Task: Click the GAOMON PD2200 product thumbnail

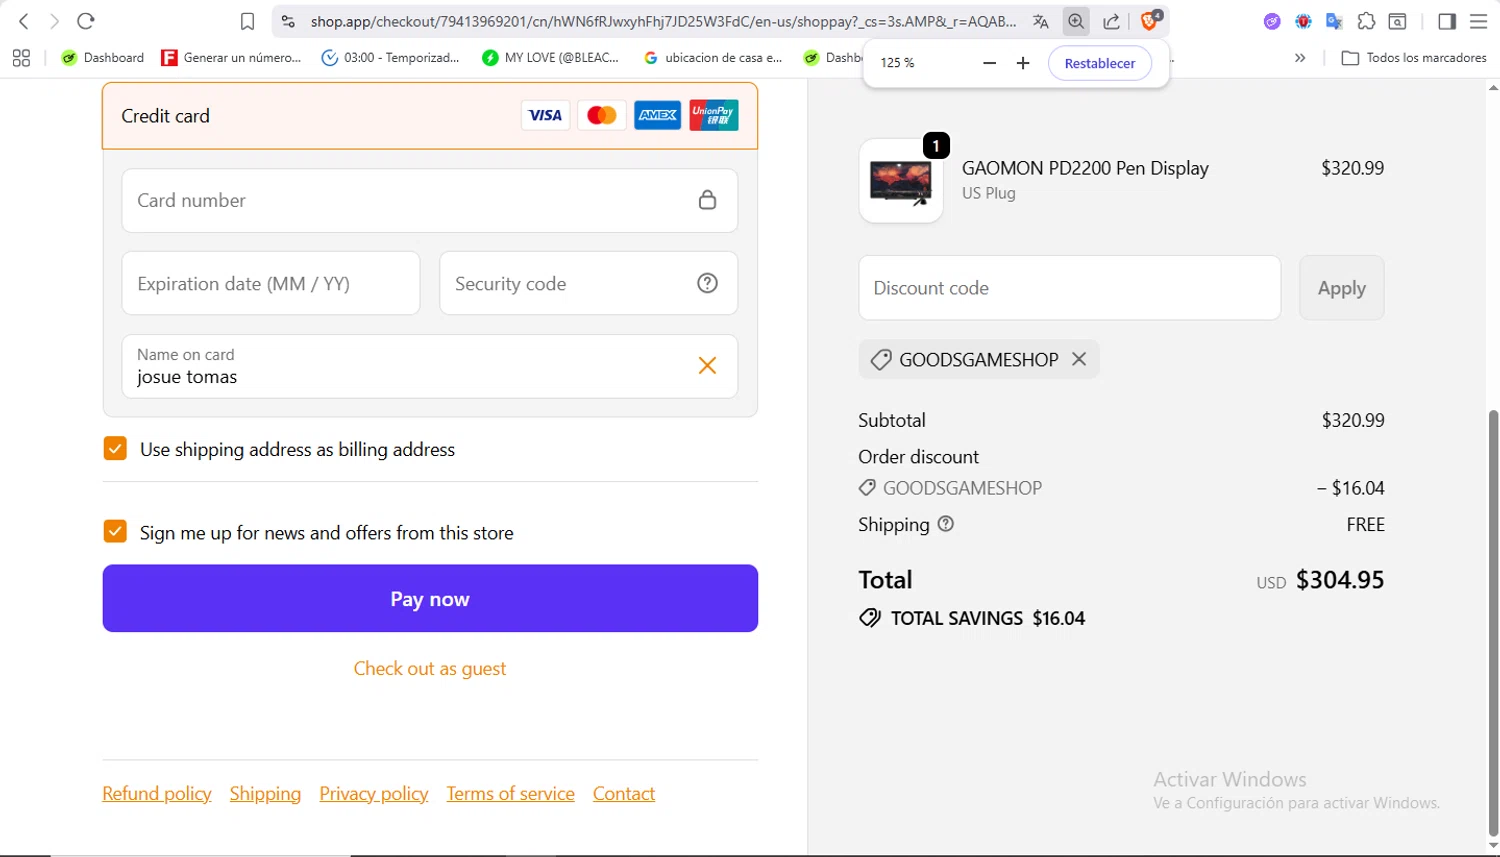Action: coord(901,181)
